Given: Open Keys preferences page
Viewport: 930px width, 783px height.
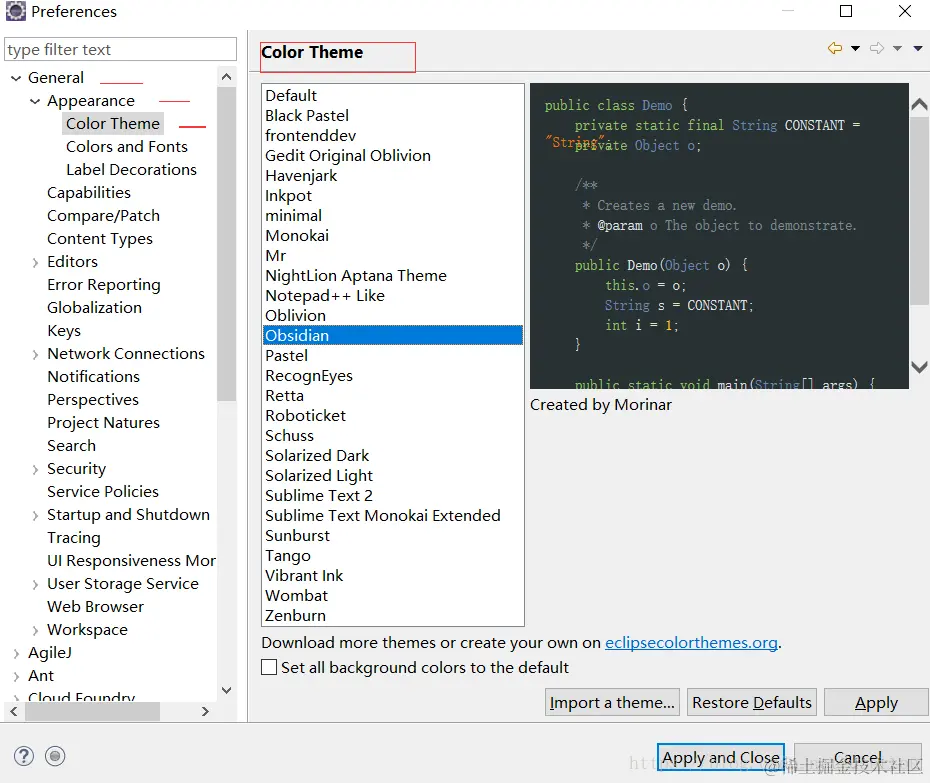Looking at the screenshot, I should tap(64, 330).
